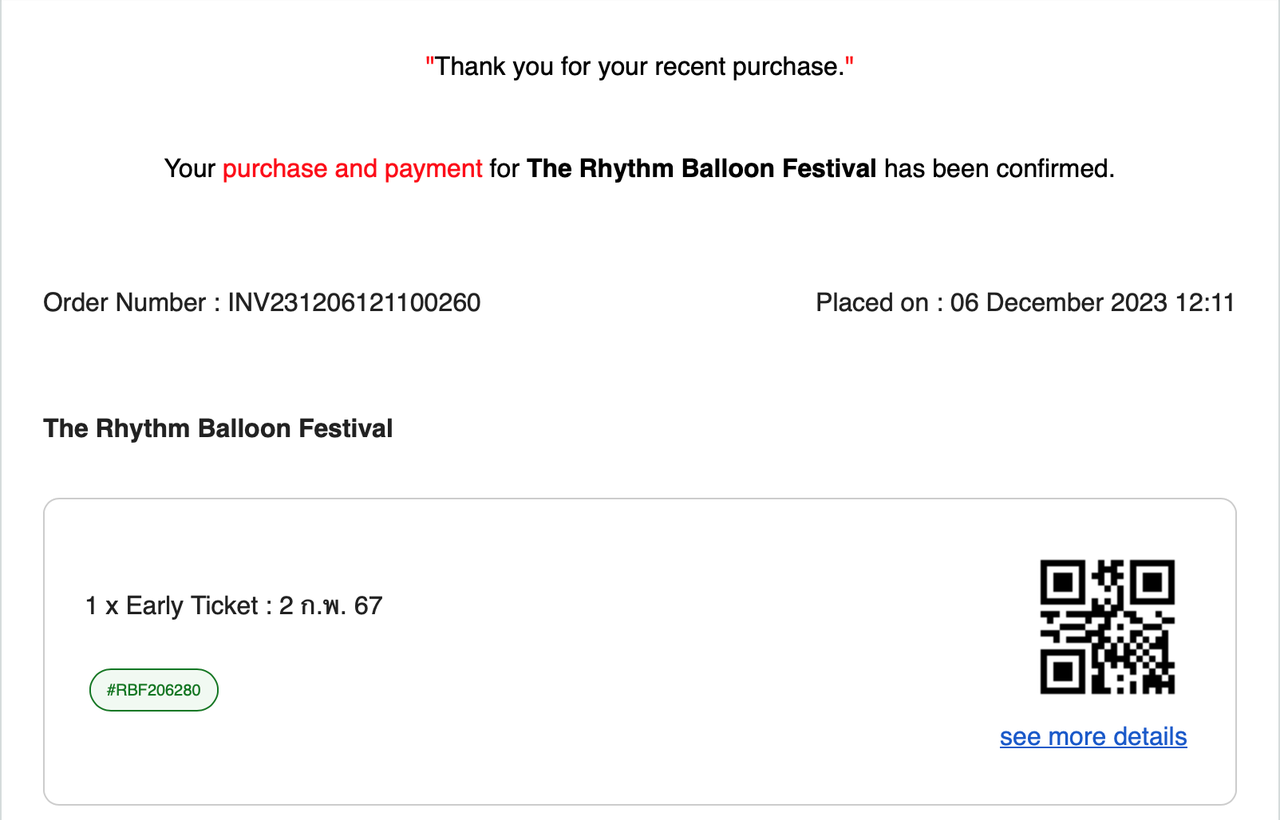Click the bottom-left finder square of QR code
This screenshot has width=1280, height=820.
tap(1063, 671)
